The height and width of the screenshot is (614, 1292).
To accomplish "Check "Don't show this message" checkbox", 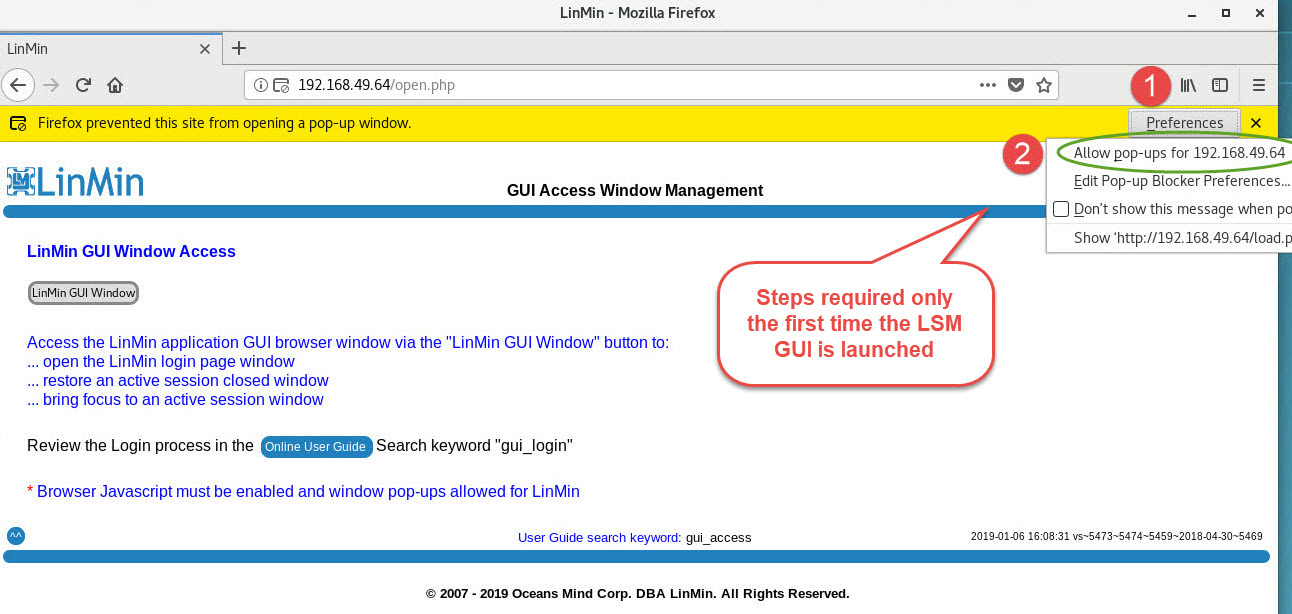I will click(x=1061, y=210).
